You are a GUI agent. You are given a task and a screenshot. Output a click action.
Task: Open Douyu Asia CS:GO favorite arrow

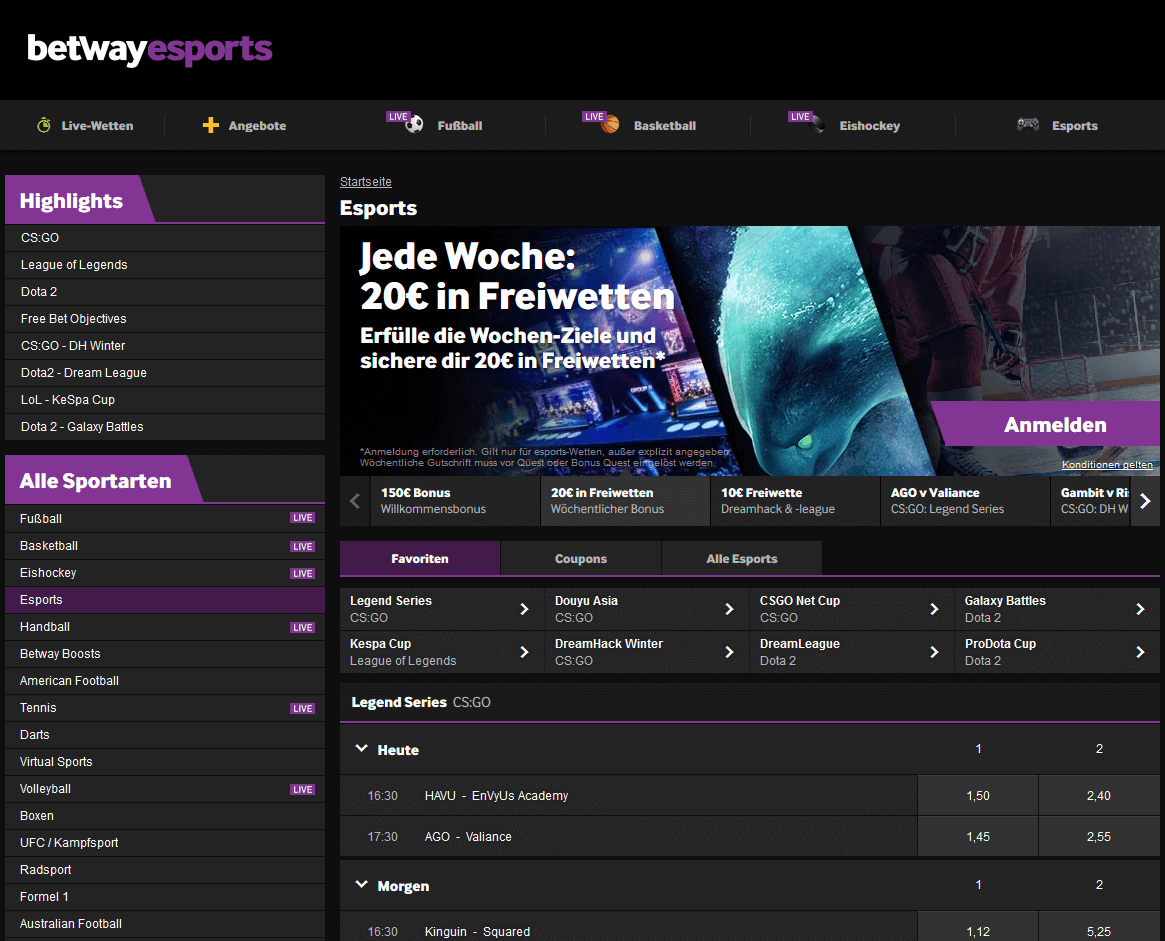[x=730, y=609]
